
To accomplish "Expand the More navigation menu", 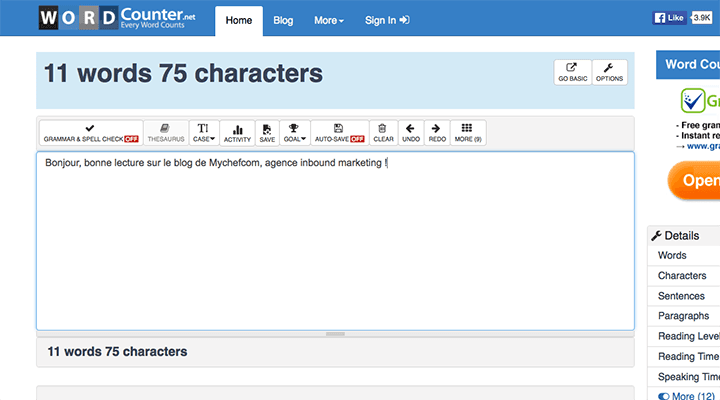I will pyautogui.click(x=329, y=21).
